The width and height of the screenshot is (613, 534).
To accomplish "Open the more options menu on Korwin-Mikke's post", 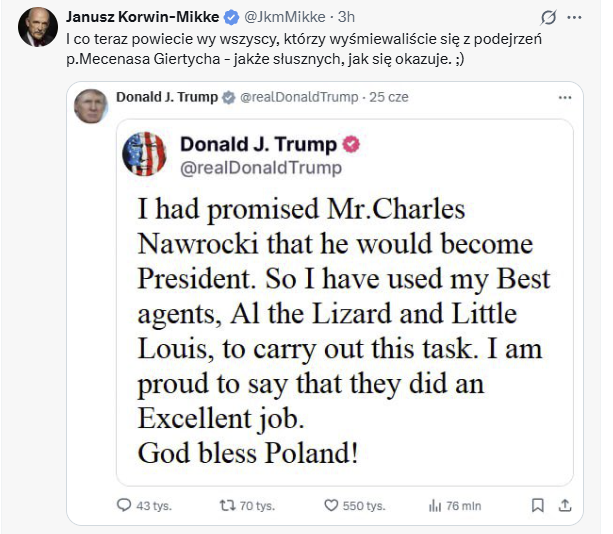I will coord(573,17).
